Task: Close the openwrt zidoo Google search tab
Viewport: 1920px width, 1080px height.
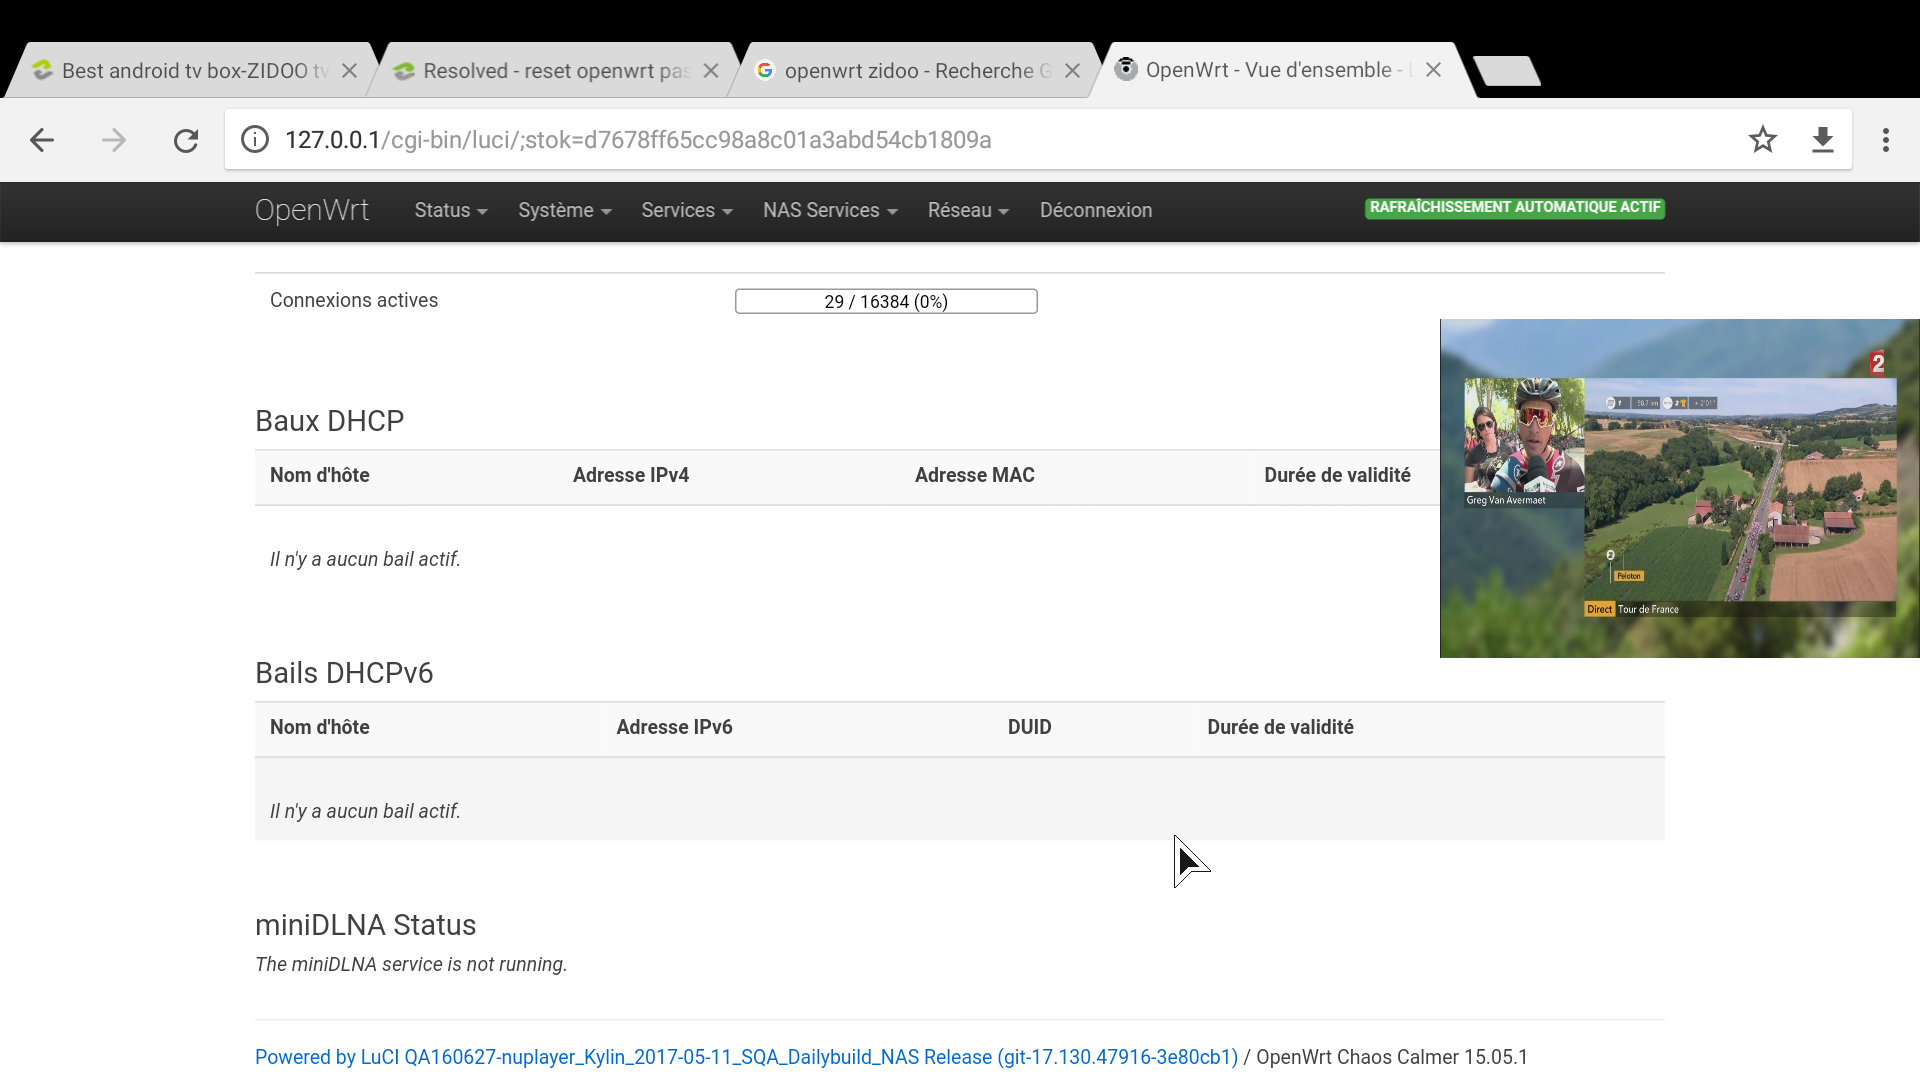Action: pos(1072,71)
